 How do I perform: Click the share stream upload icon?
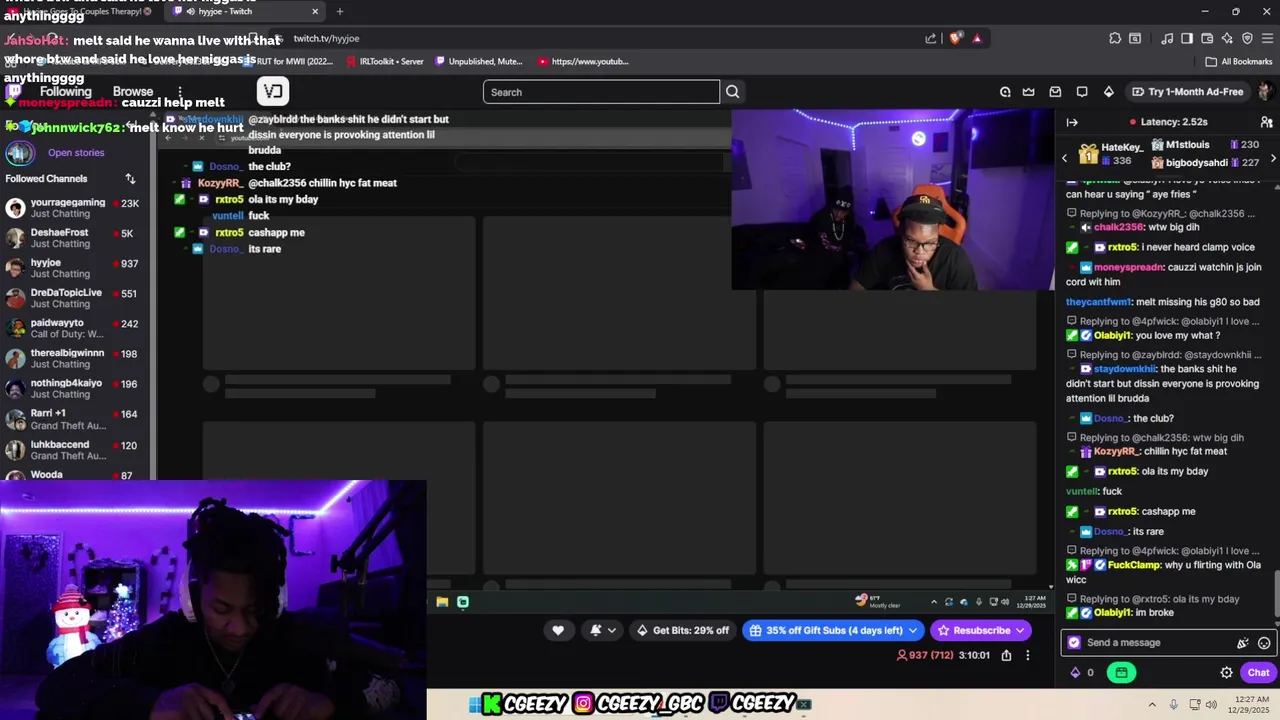point(1006,655)
